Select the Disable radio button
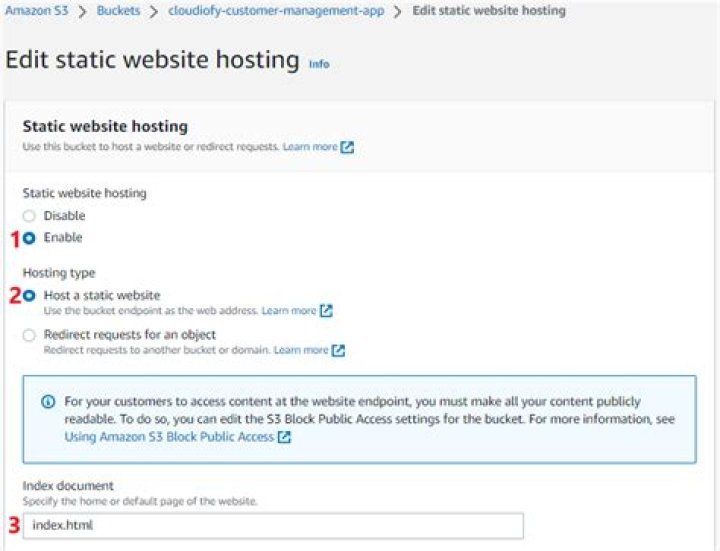The width and height of the screenshot is (720, 551). pos(29,216)
